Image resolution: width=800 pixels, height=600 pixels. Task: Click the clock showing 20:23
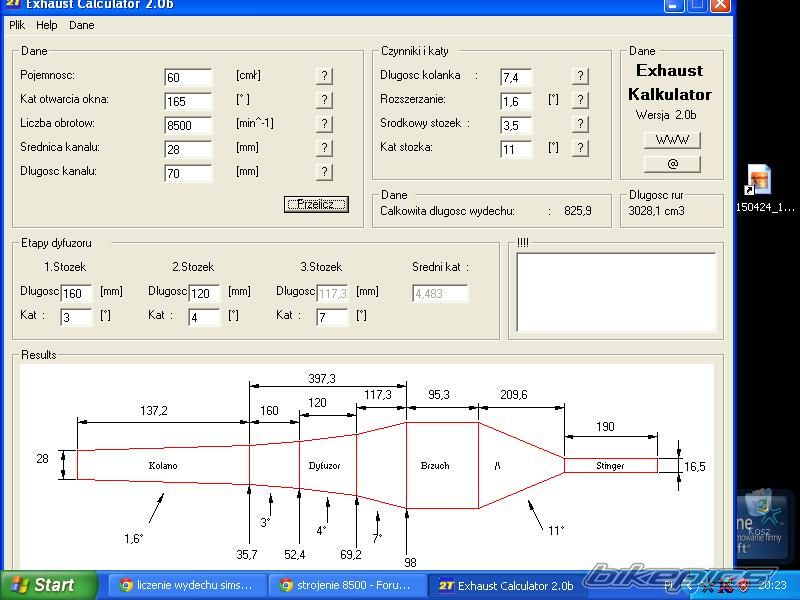772,585
